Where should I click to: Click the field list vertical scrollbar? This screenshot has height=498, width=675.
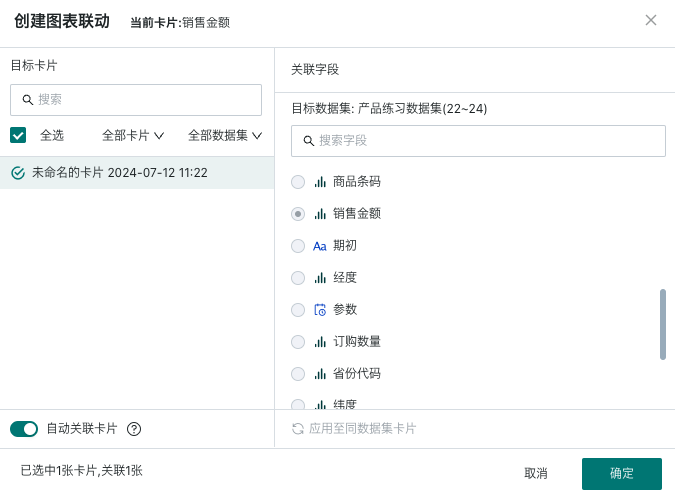[663, 324]
